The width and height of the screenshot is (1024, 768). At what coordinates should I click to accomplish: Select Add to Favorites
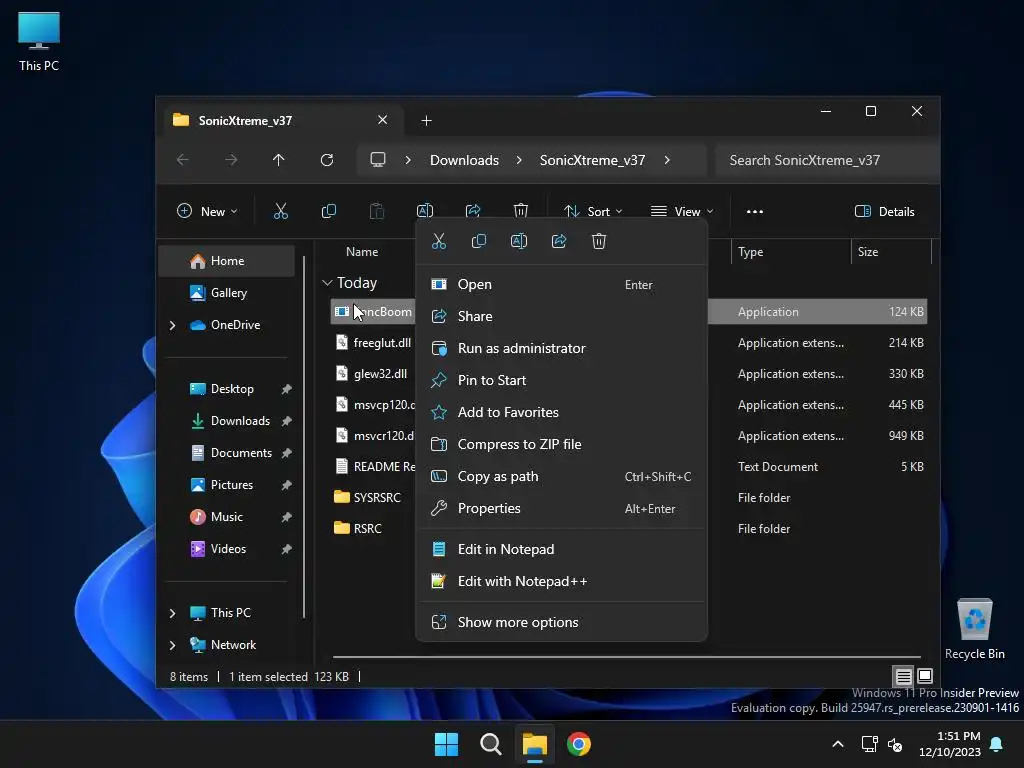(561, 413)
